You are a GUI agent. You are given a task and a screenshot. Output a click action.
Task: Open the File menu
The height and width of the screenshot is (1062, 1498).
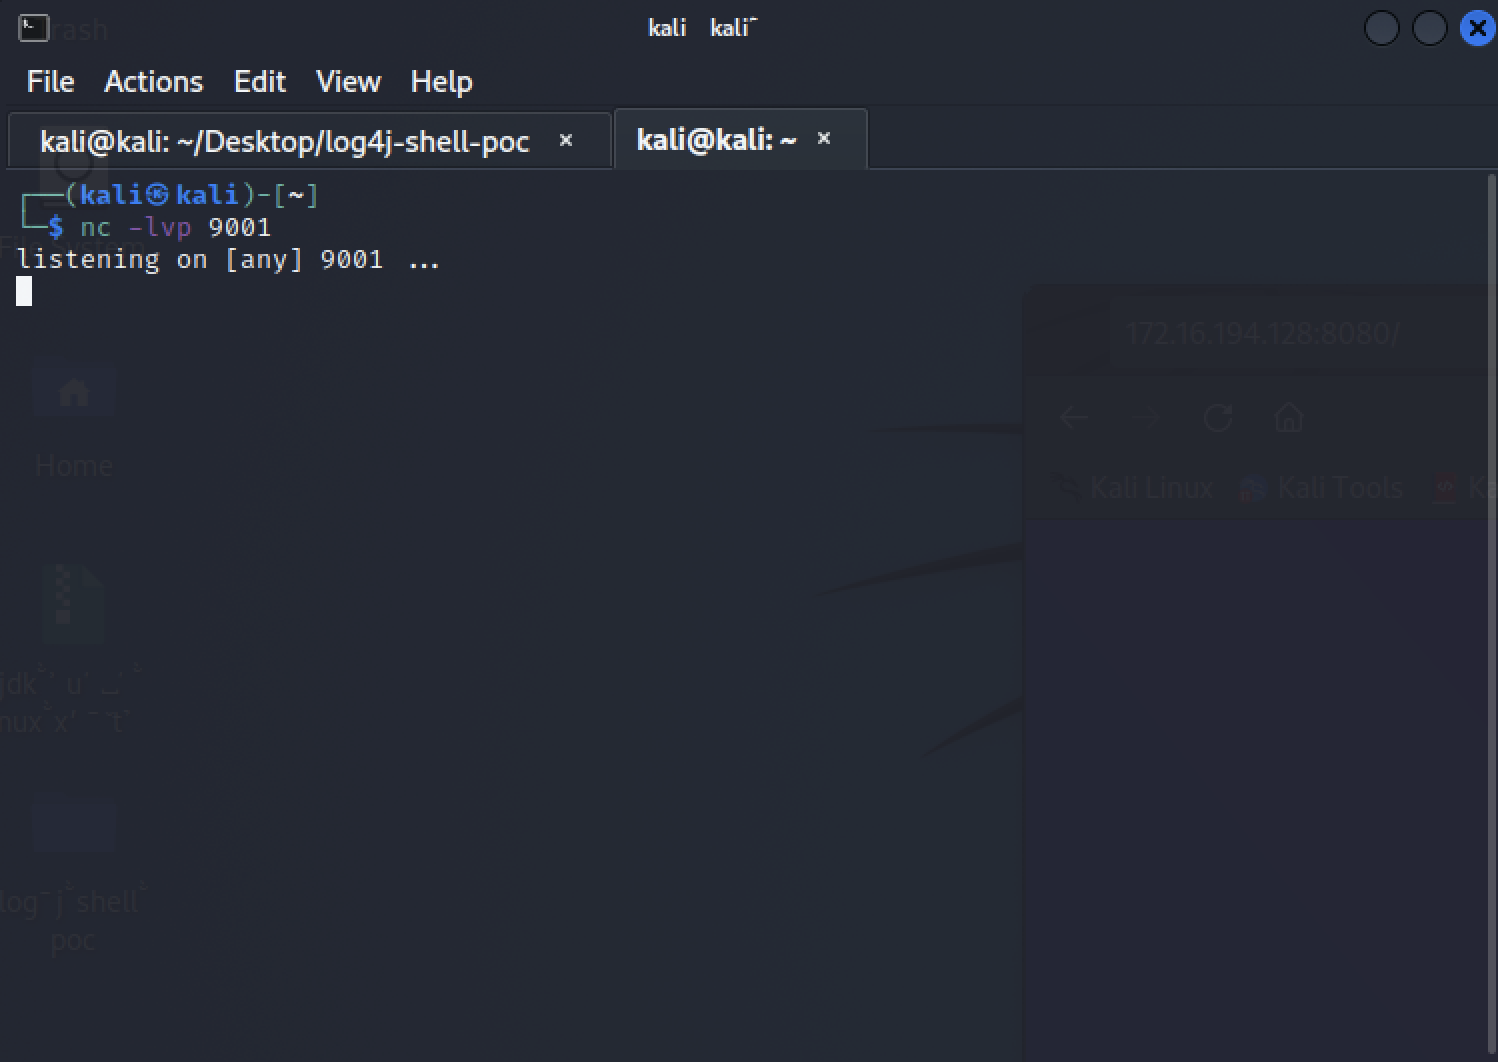50,81
